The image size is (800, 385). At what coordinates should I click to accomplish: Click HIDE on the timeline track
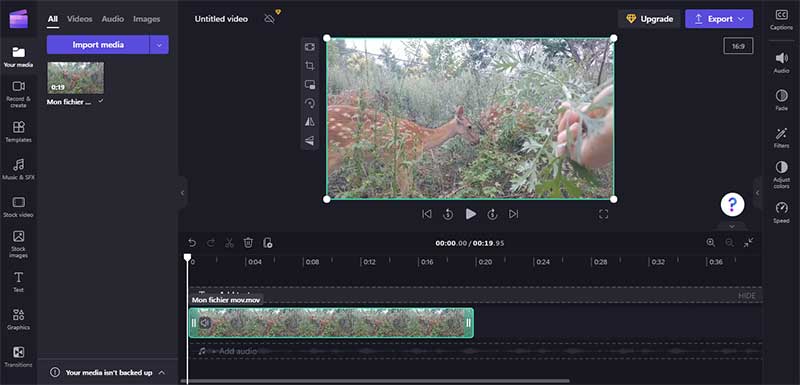tap(747, 296)
